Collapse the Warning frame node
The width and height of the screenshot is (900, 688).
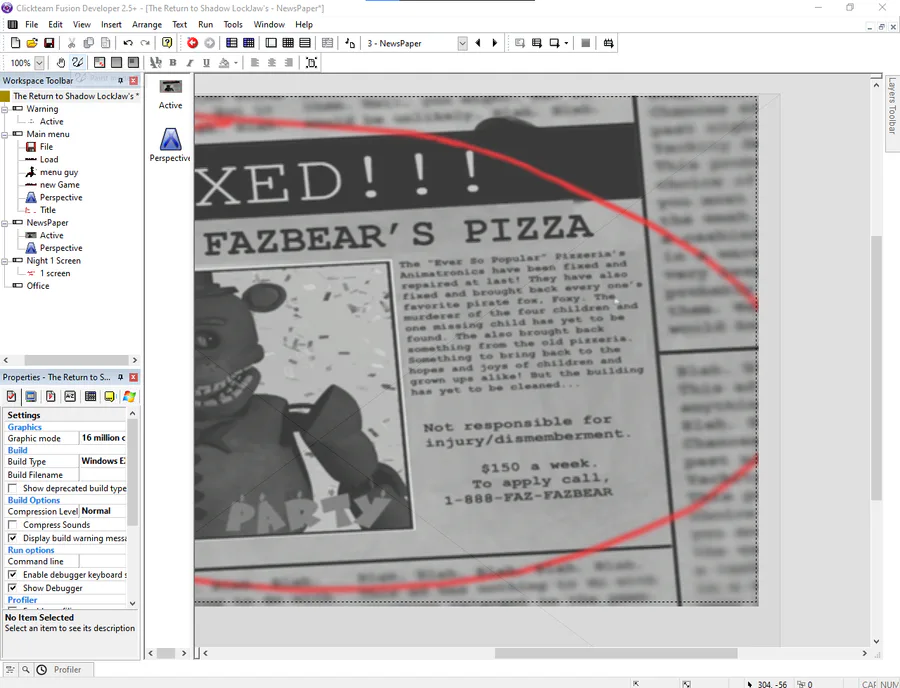[x=5, y=109]
